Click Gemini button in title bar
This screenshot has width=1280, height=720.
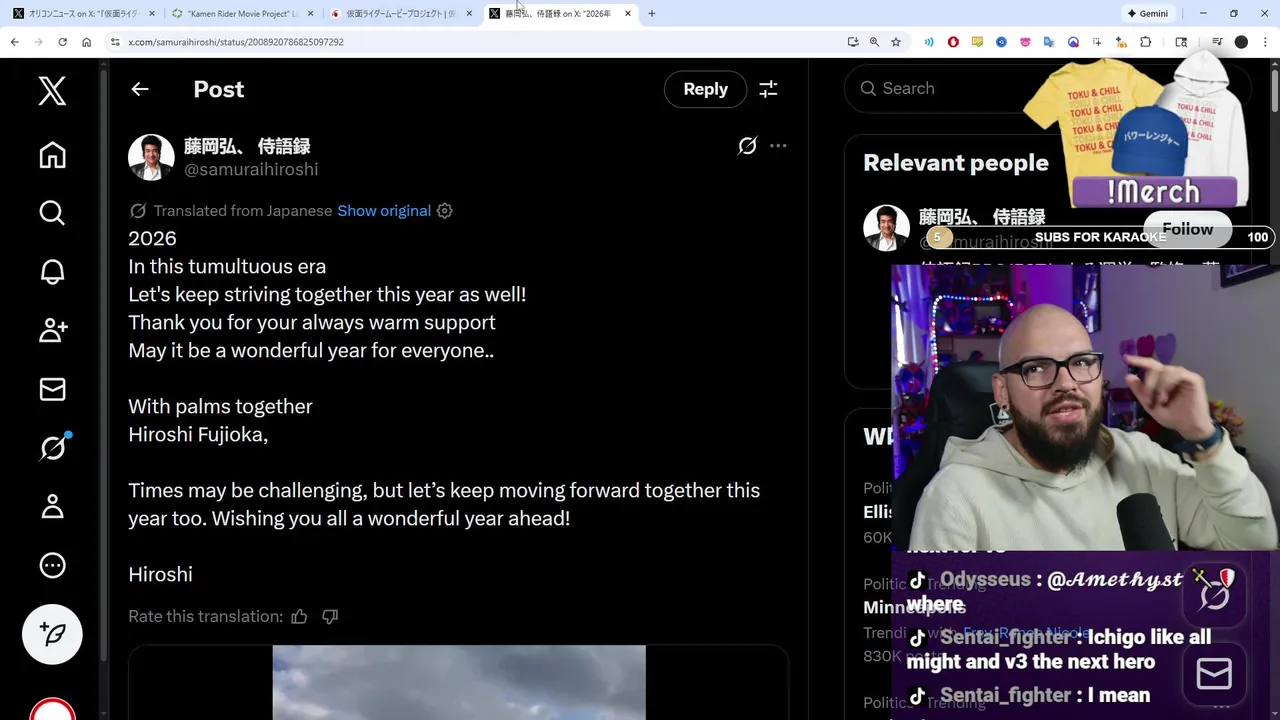coord(1148,14)
